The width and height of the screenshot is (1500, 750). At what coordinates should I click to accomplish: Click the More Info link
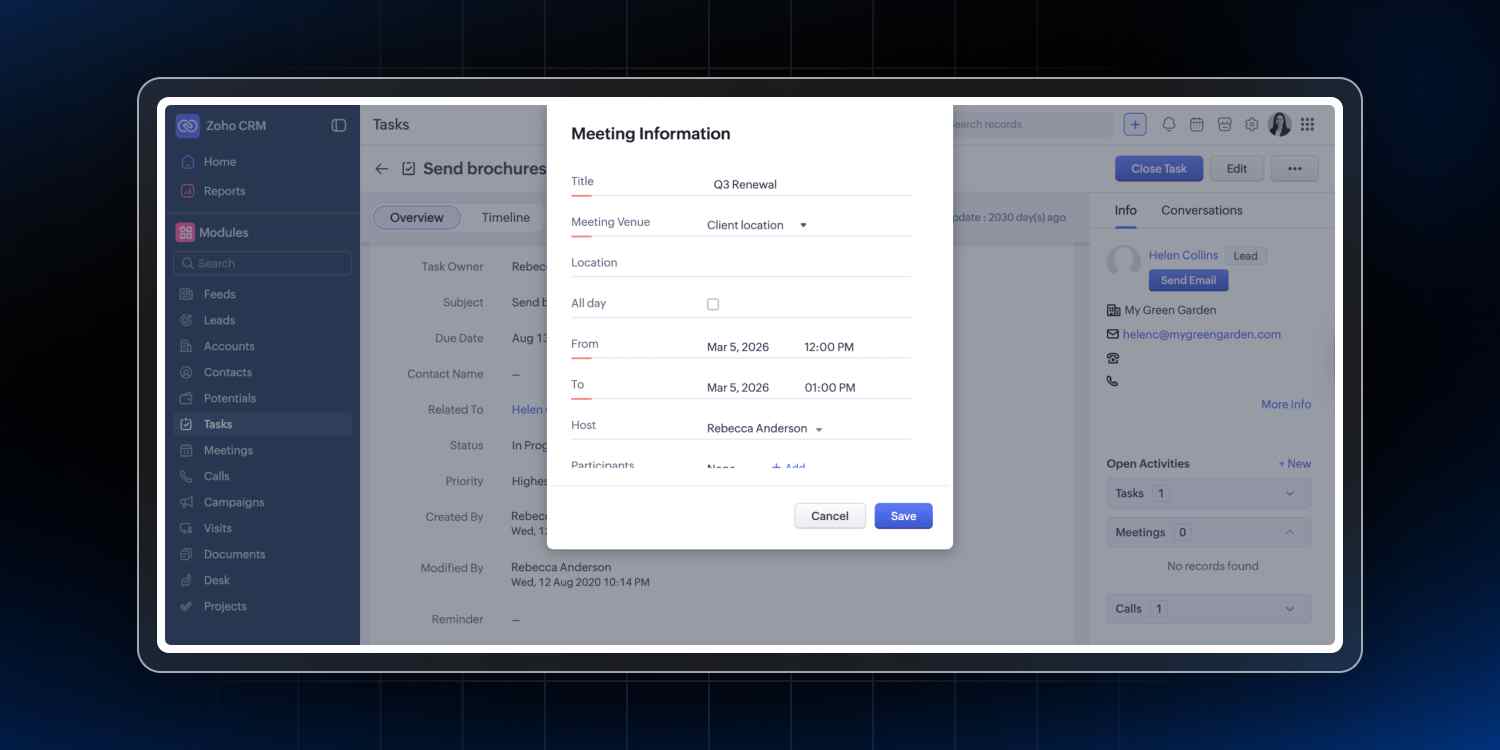point(1285,404)
